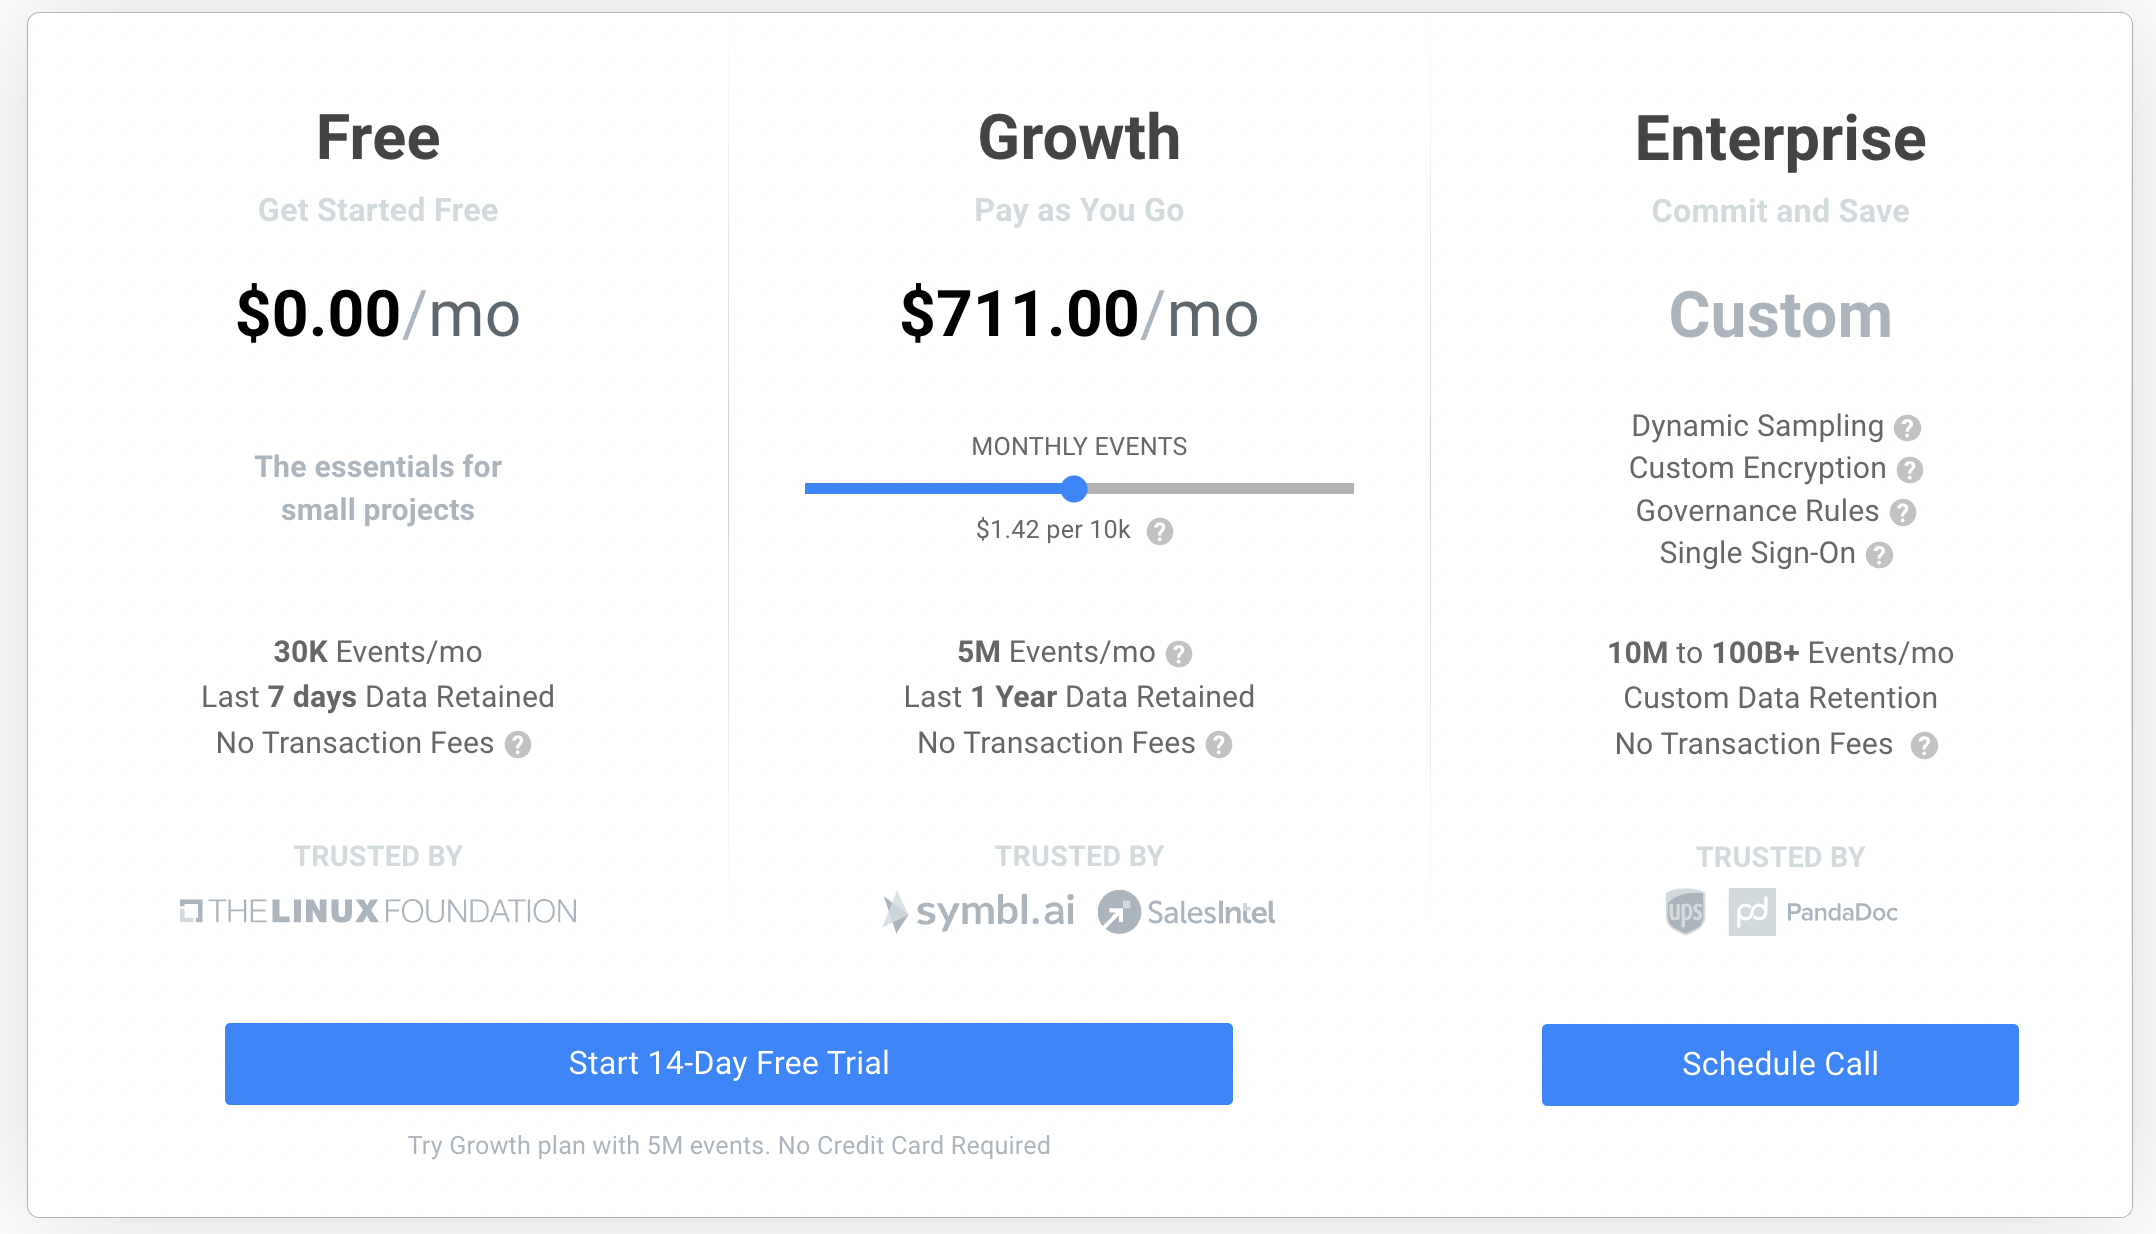The image size is (2156, 1234).
Task: Click the No Transaction Fees help icon under Free
Action: tap(519, 745)
